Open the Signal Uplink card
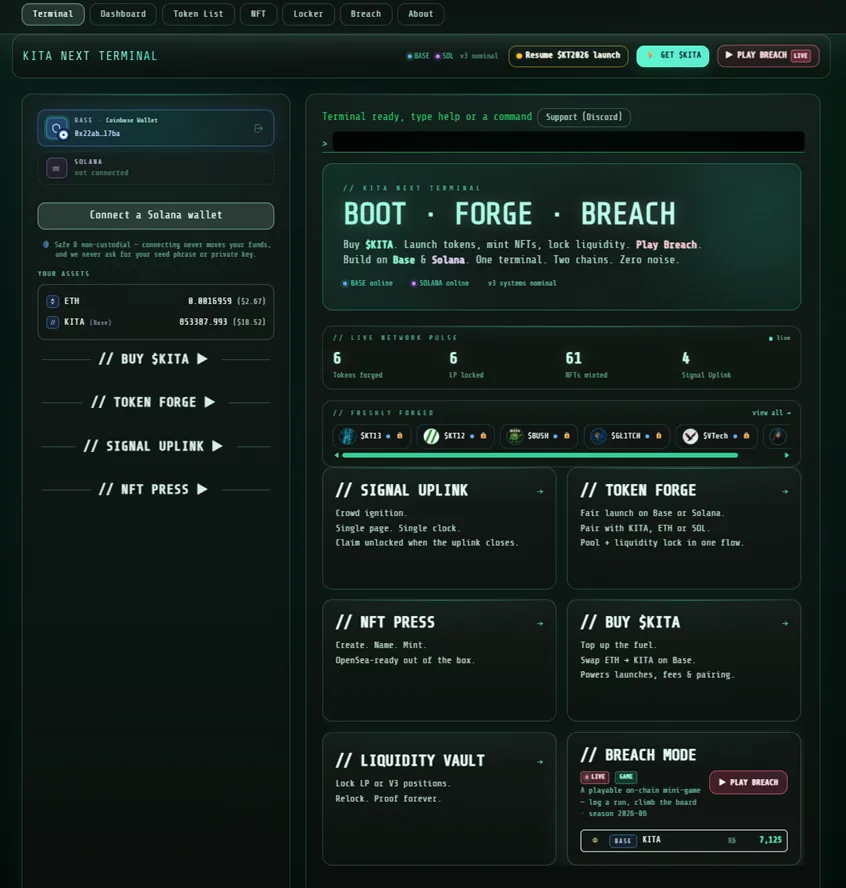 click(x=439, y=528)
